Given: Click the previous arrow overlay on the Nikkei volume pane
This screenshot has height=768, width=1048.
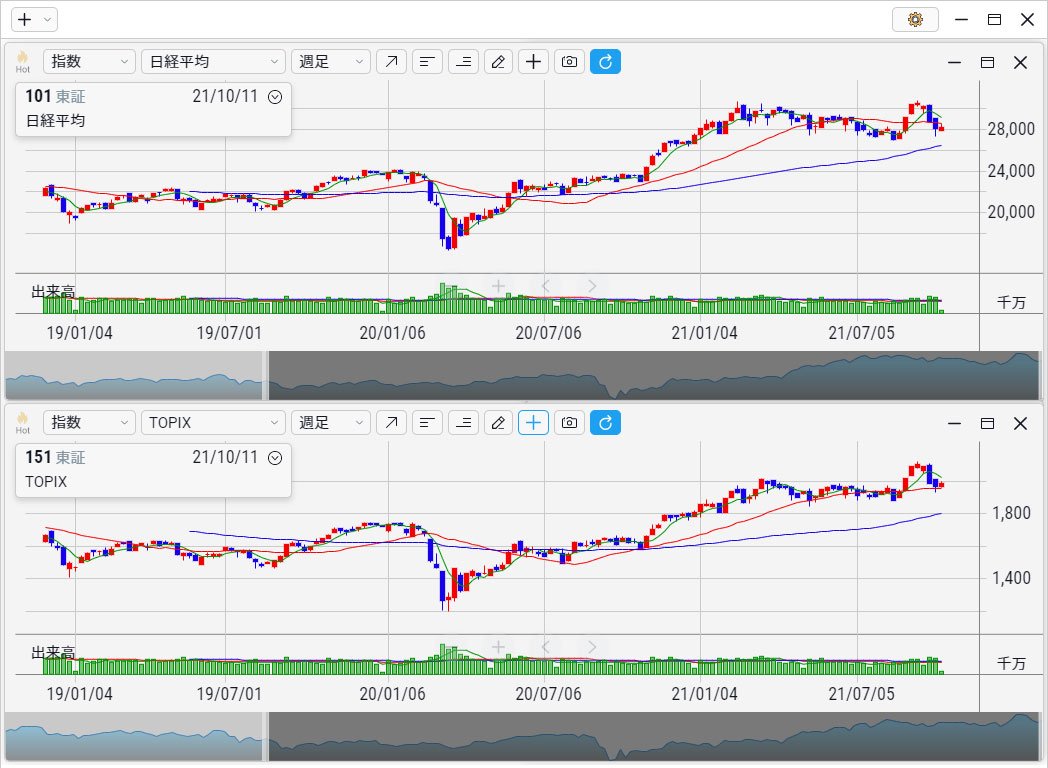Looking at the screenshot, I should pyautogui.click(x=545, y=286).
